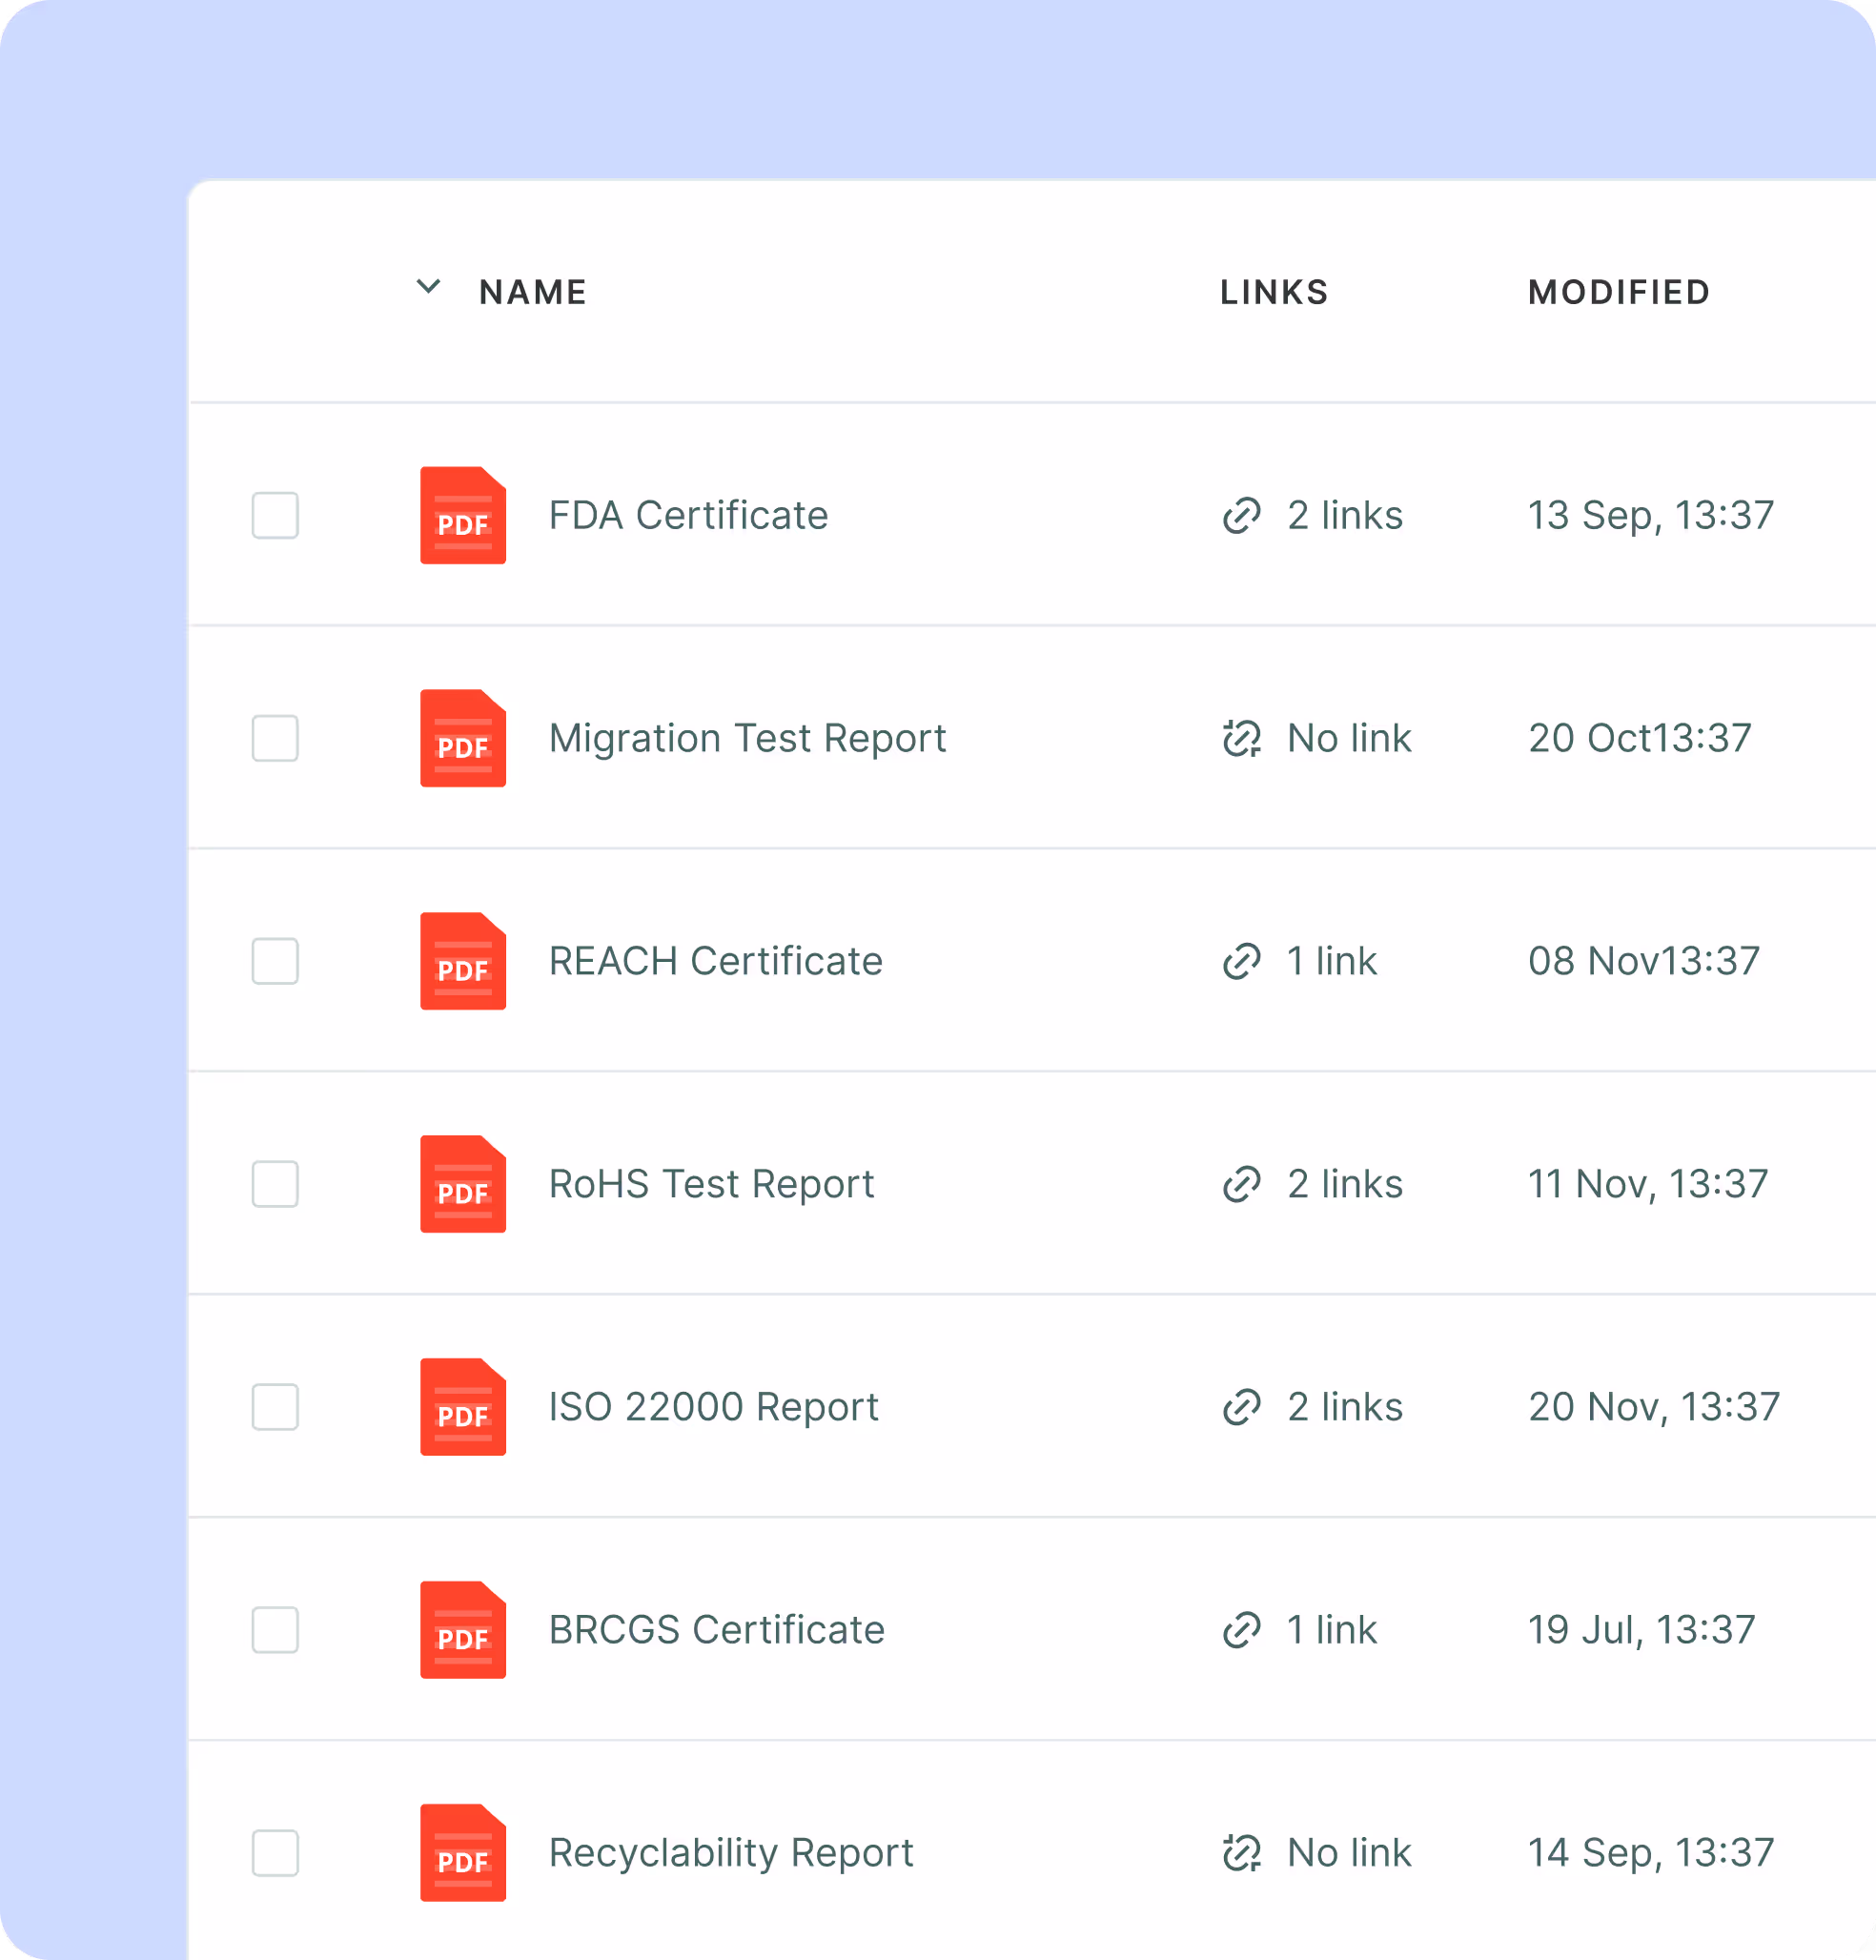The height and width of the screenshot is (1960, 1876).
Task: Click the link icon in ISO 22000 Report row
Action: tap(1241, 1407)
